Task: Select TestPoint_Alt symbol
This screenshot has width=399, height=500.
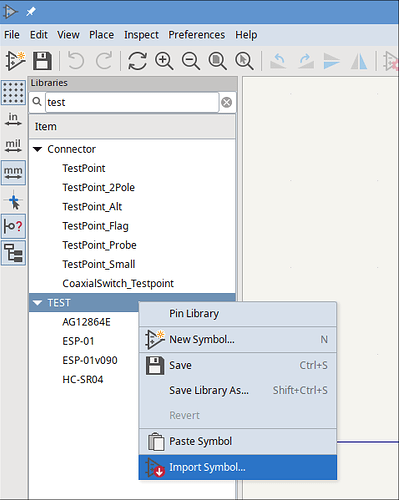Action: (92, 207)
